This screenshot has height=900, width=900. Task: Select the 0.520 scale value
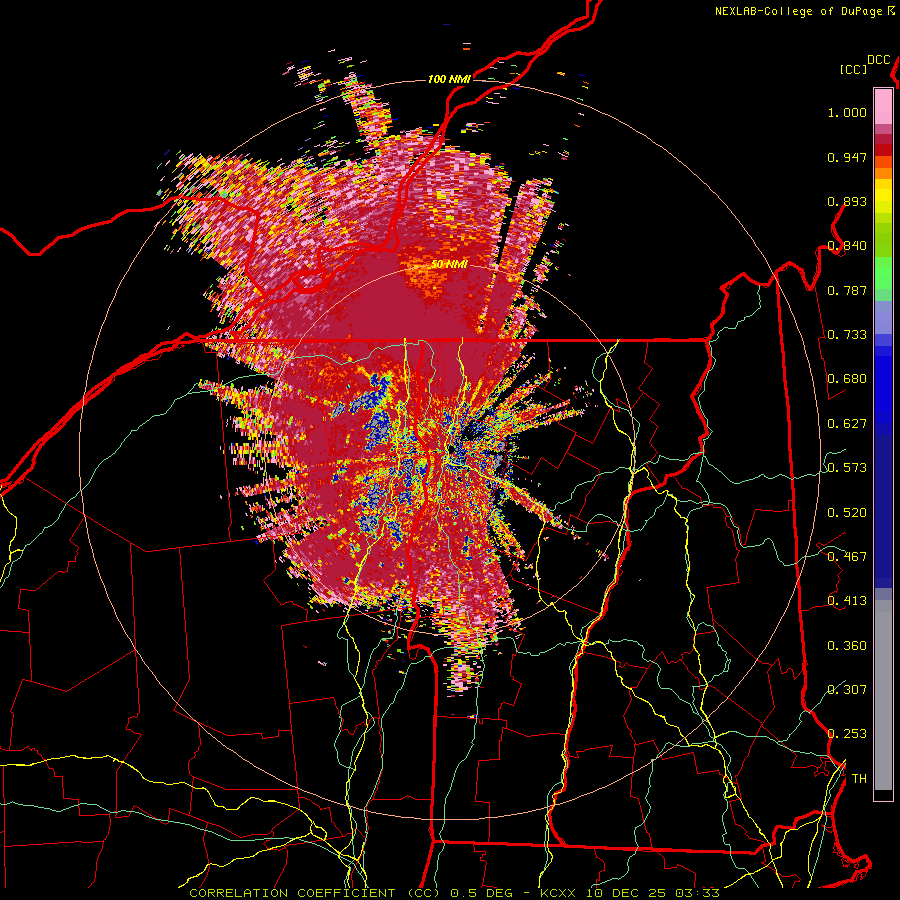(x=847, y=513)
